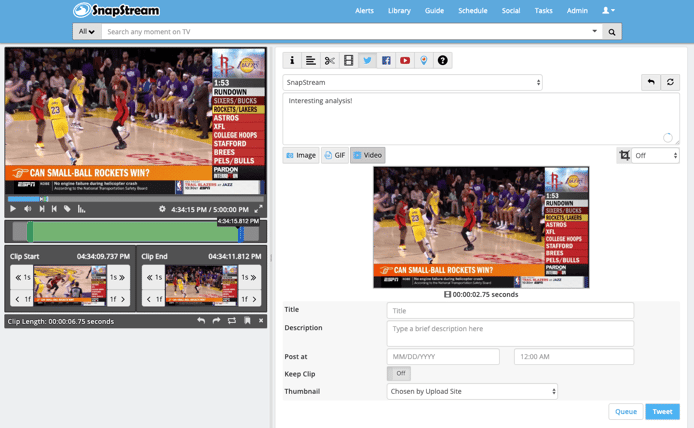Open the Tasks menu
Viewport: 694px width, 428px height.
coord(544,11)
